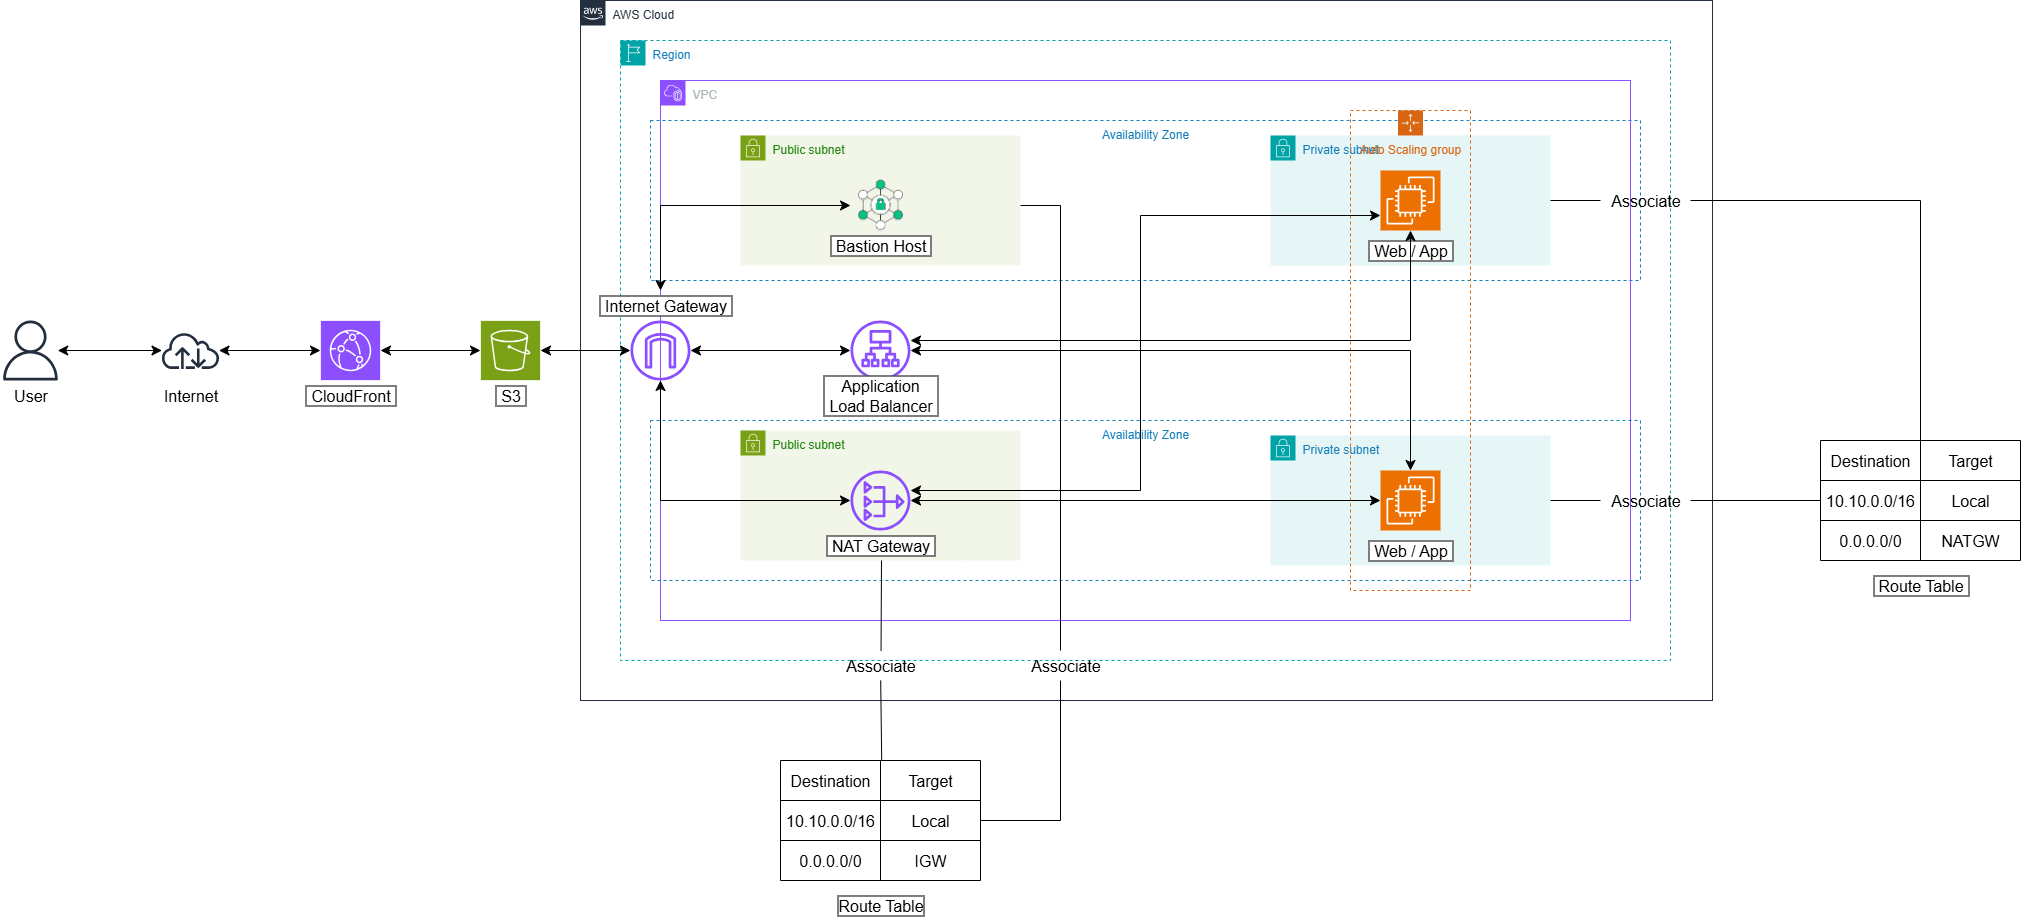The width and height of the screenshot is (2021, 921).
Task: Select the Associate label beside upper private subnet
Action: (1646, 201)
